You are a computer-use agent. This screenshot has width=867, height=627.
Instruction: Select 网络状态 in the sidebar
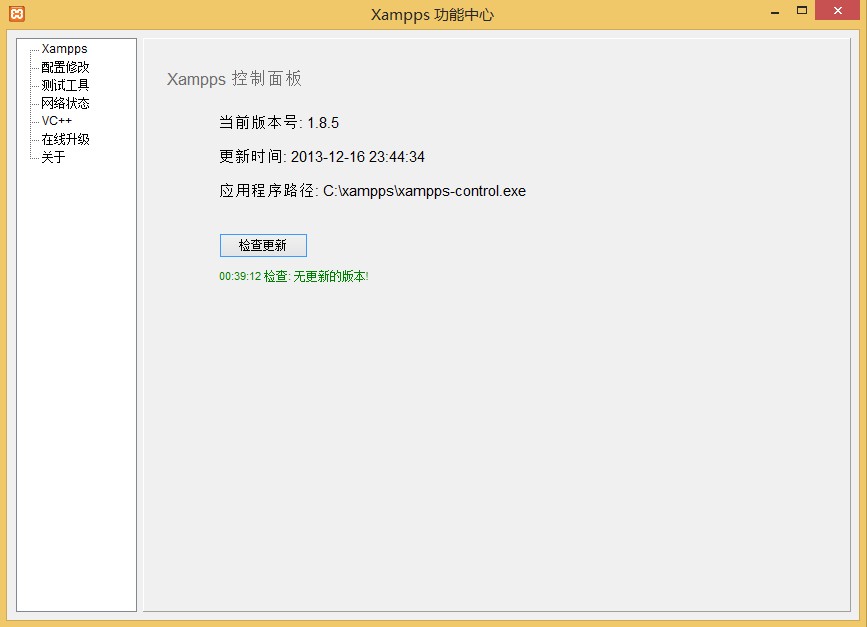[x=65, y=103]
